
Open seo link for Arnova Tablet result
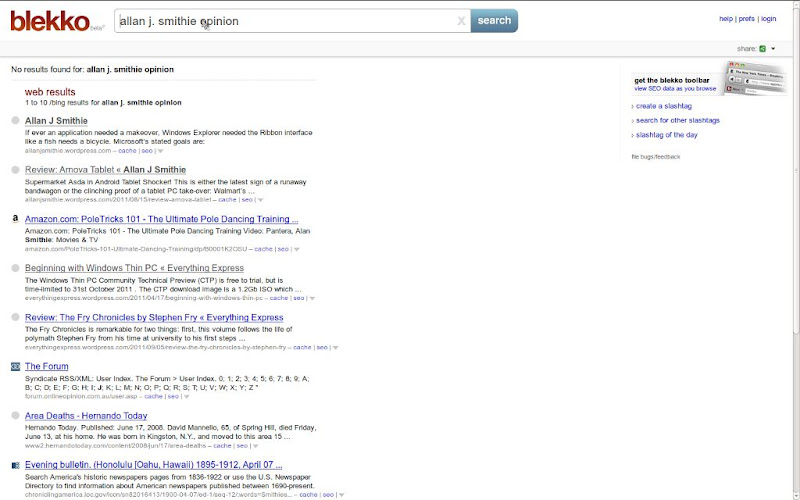247,199
